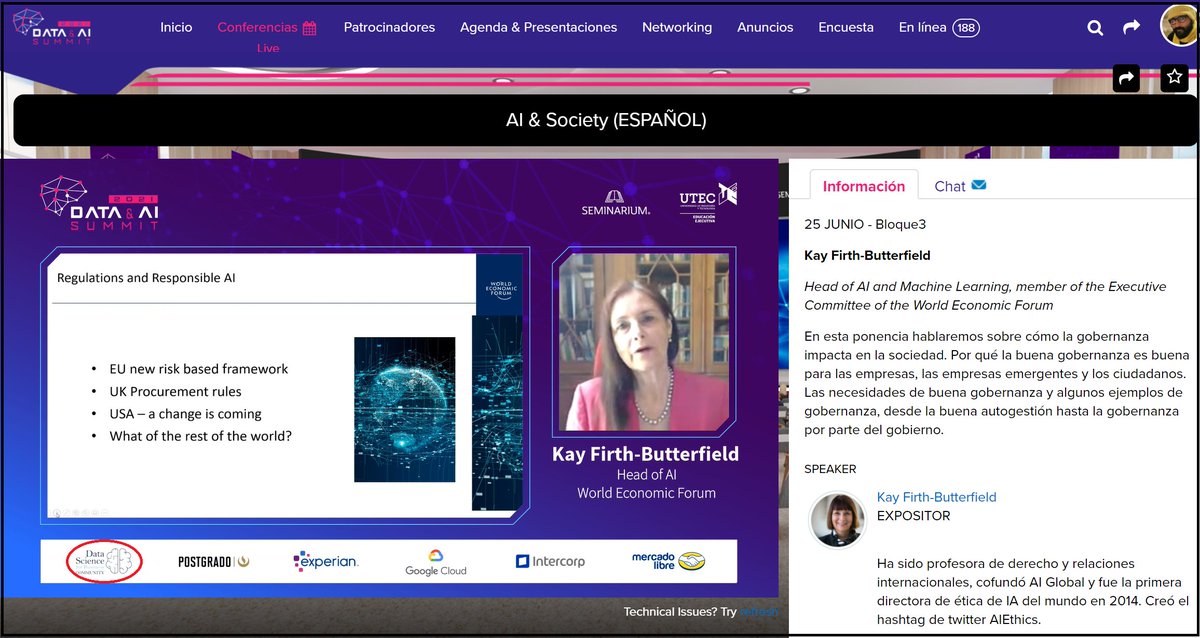This screenshot has width=1200, height=638.
Task: Open your profile picture in the navbar
Action: pos(1176,25)
